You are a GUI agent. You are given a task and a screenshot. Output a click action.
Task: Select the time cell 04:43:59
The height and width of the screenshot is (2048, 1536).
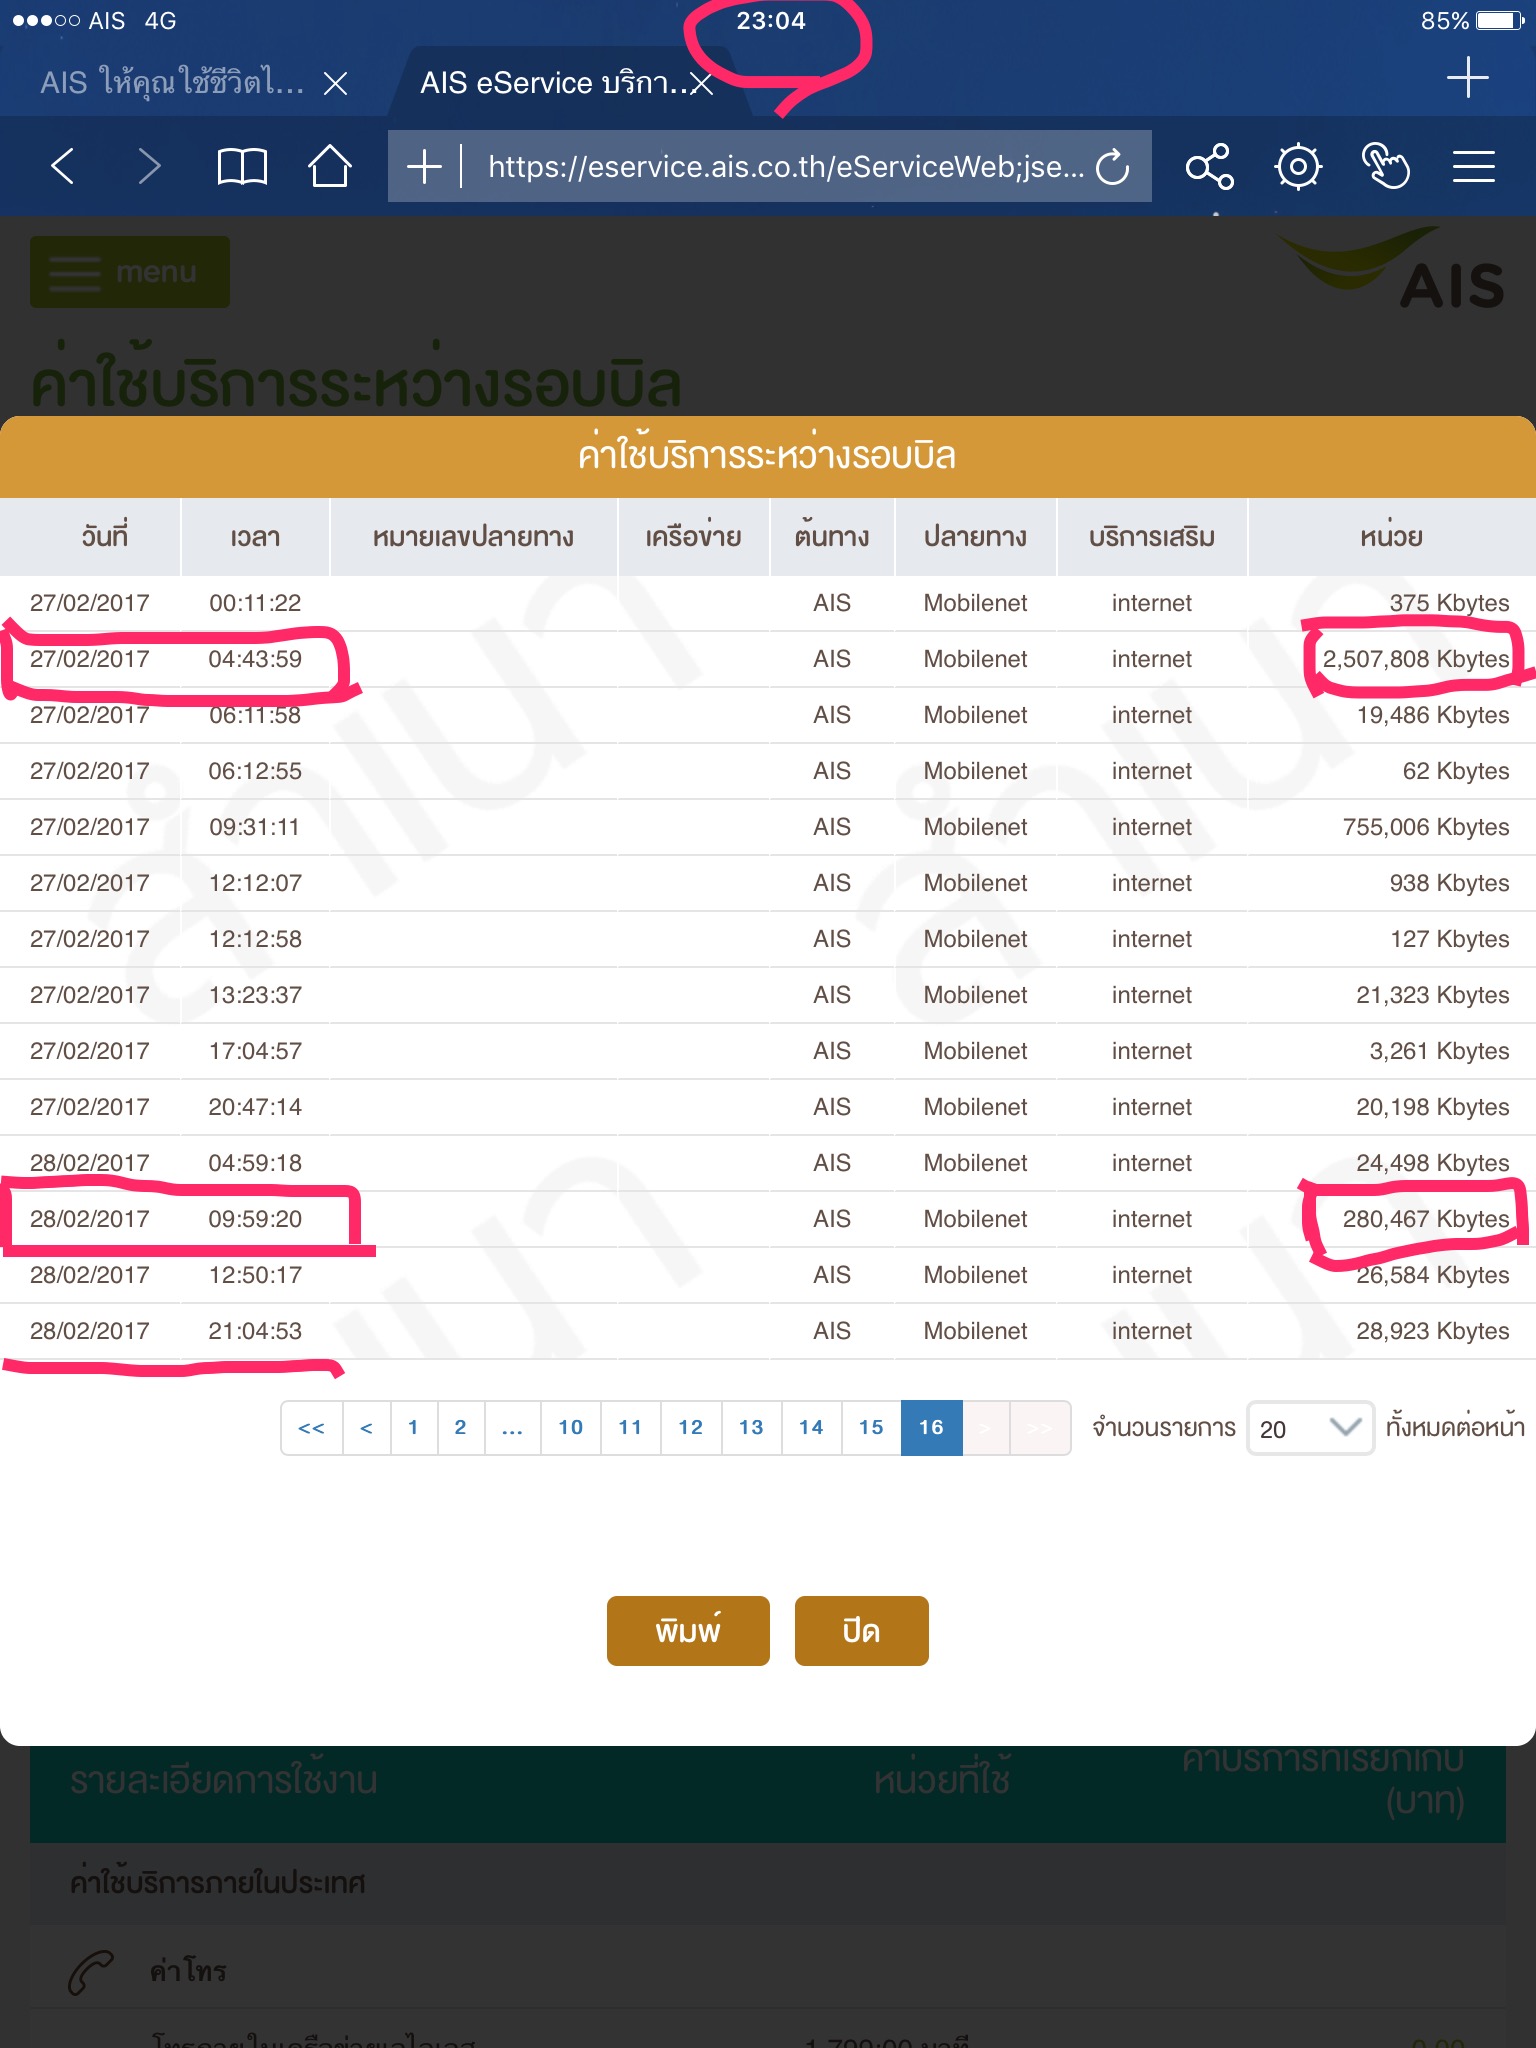pyautogui.click(x=255, y=659)
